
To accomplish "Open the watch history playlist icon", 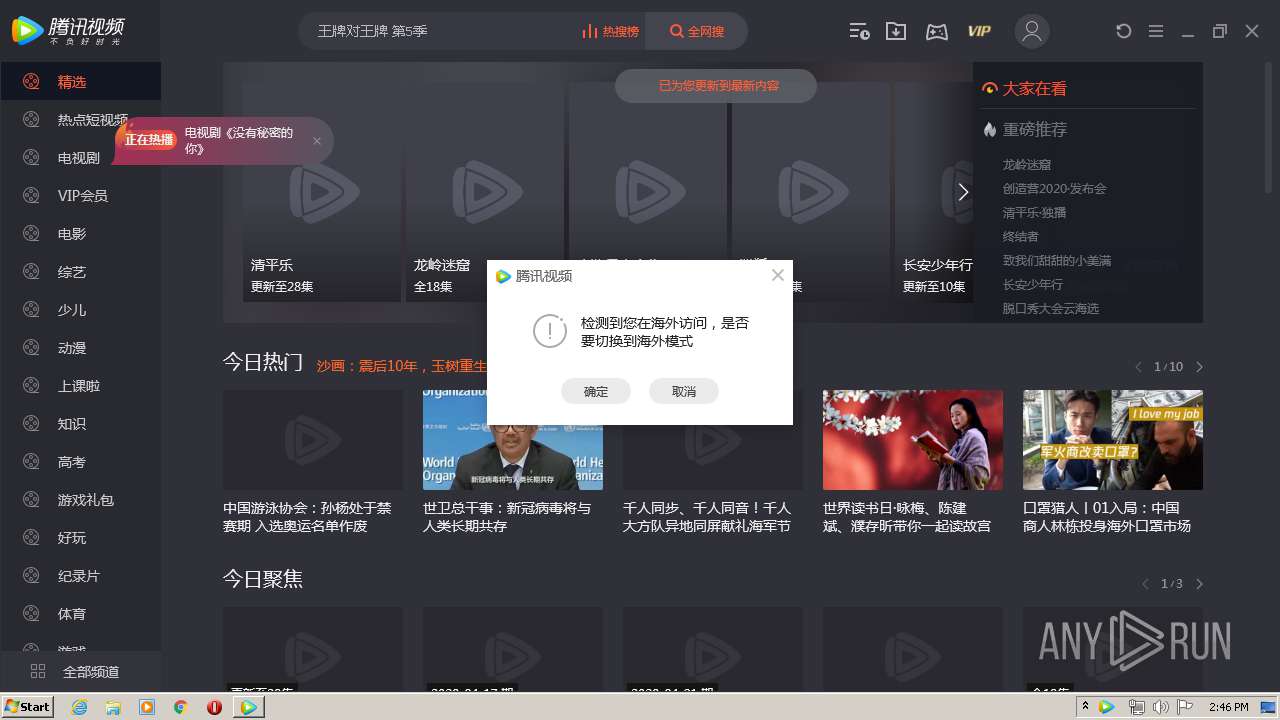I will coord(859,31).
